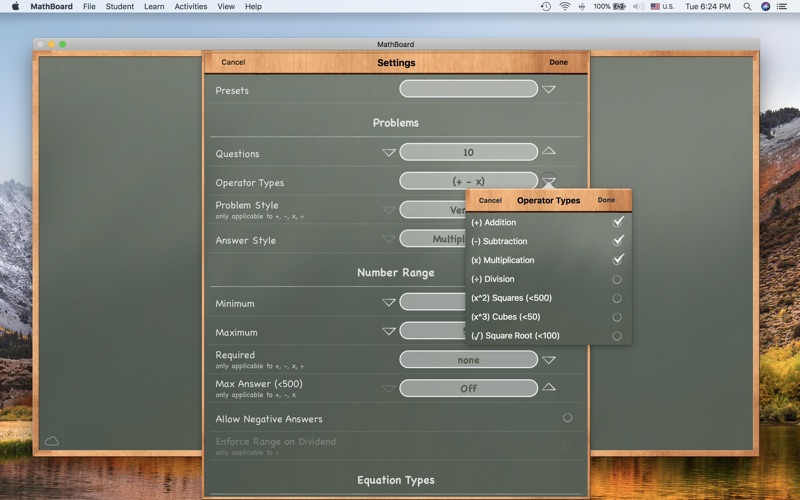Decrease the Questions count with down arrow

pos(389,153)
